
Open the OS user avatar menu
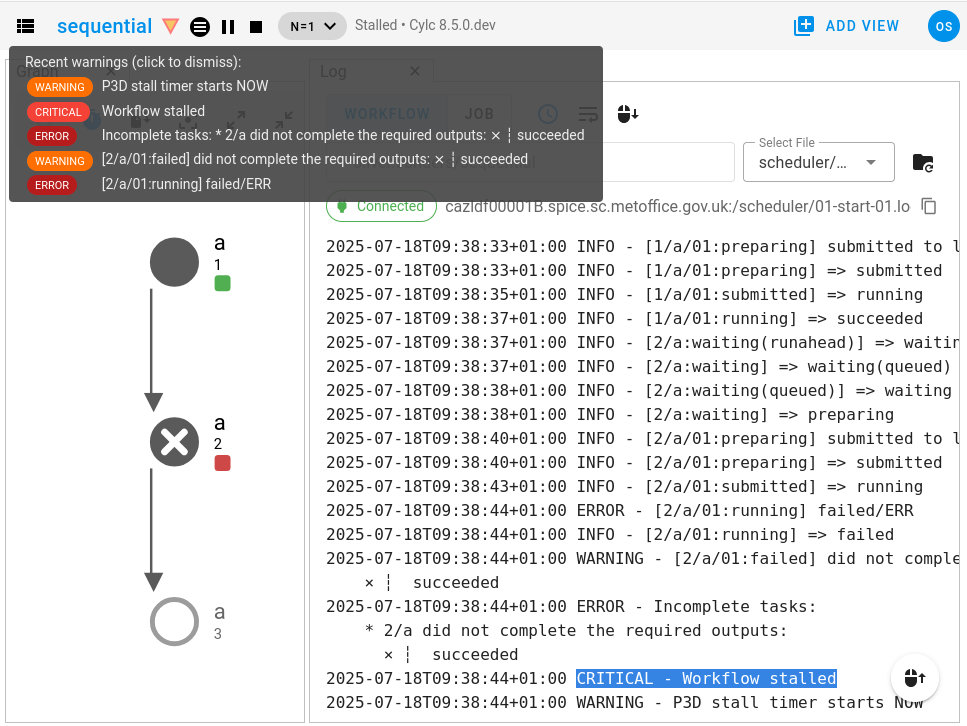pyautogui.click(x=942, y=26)
